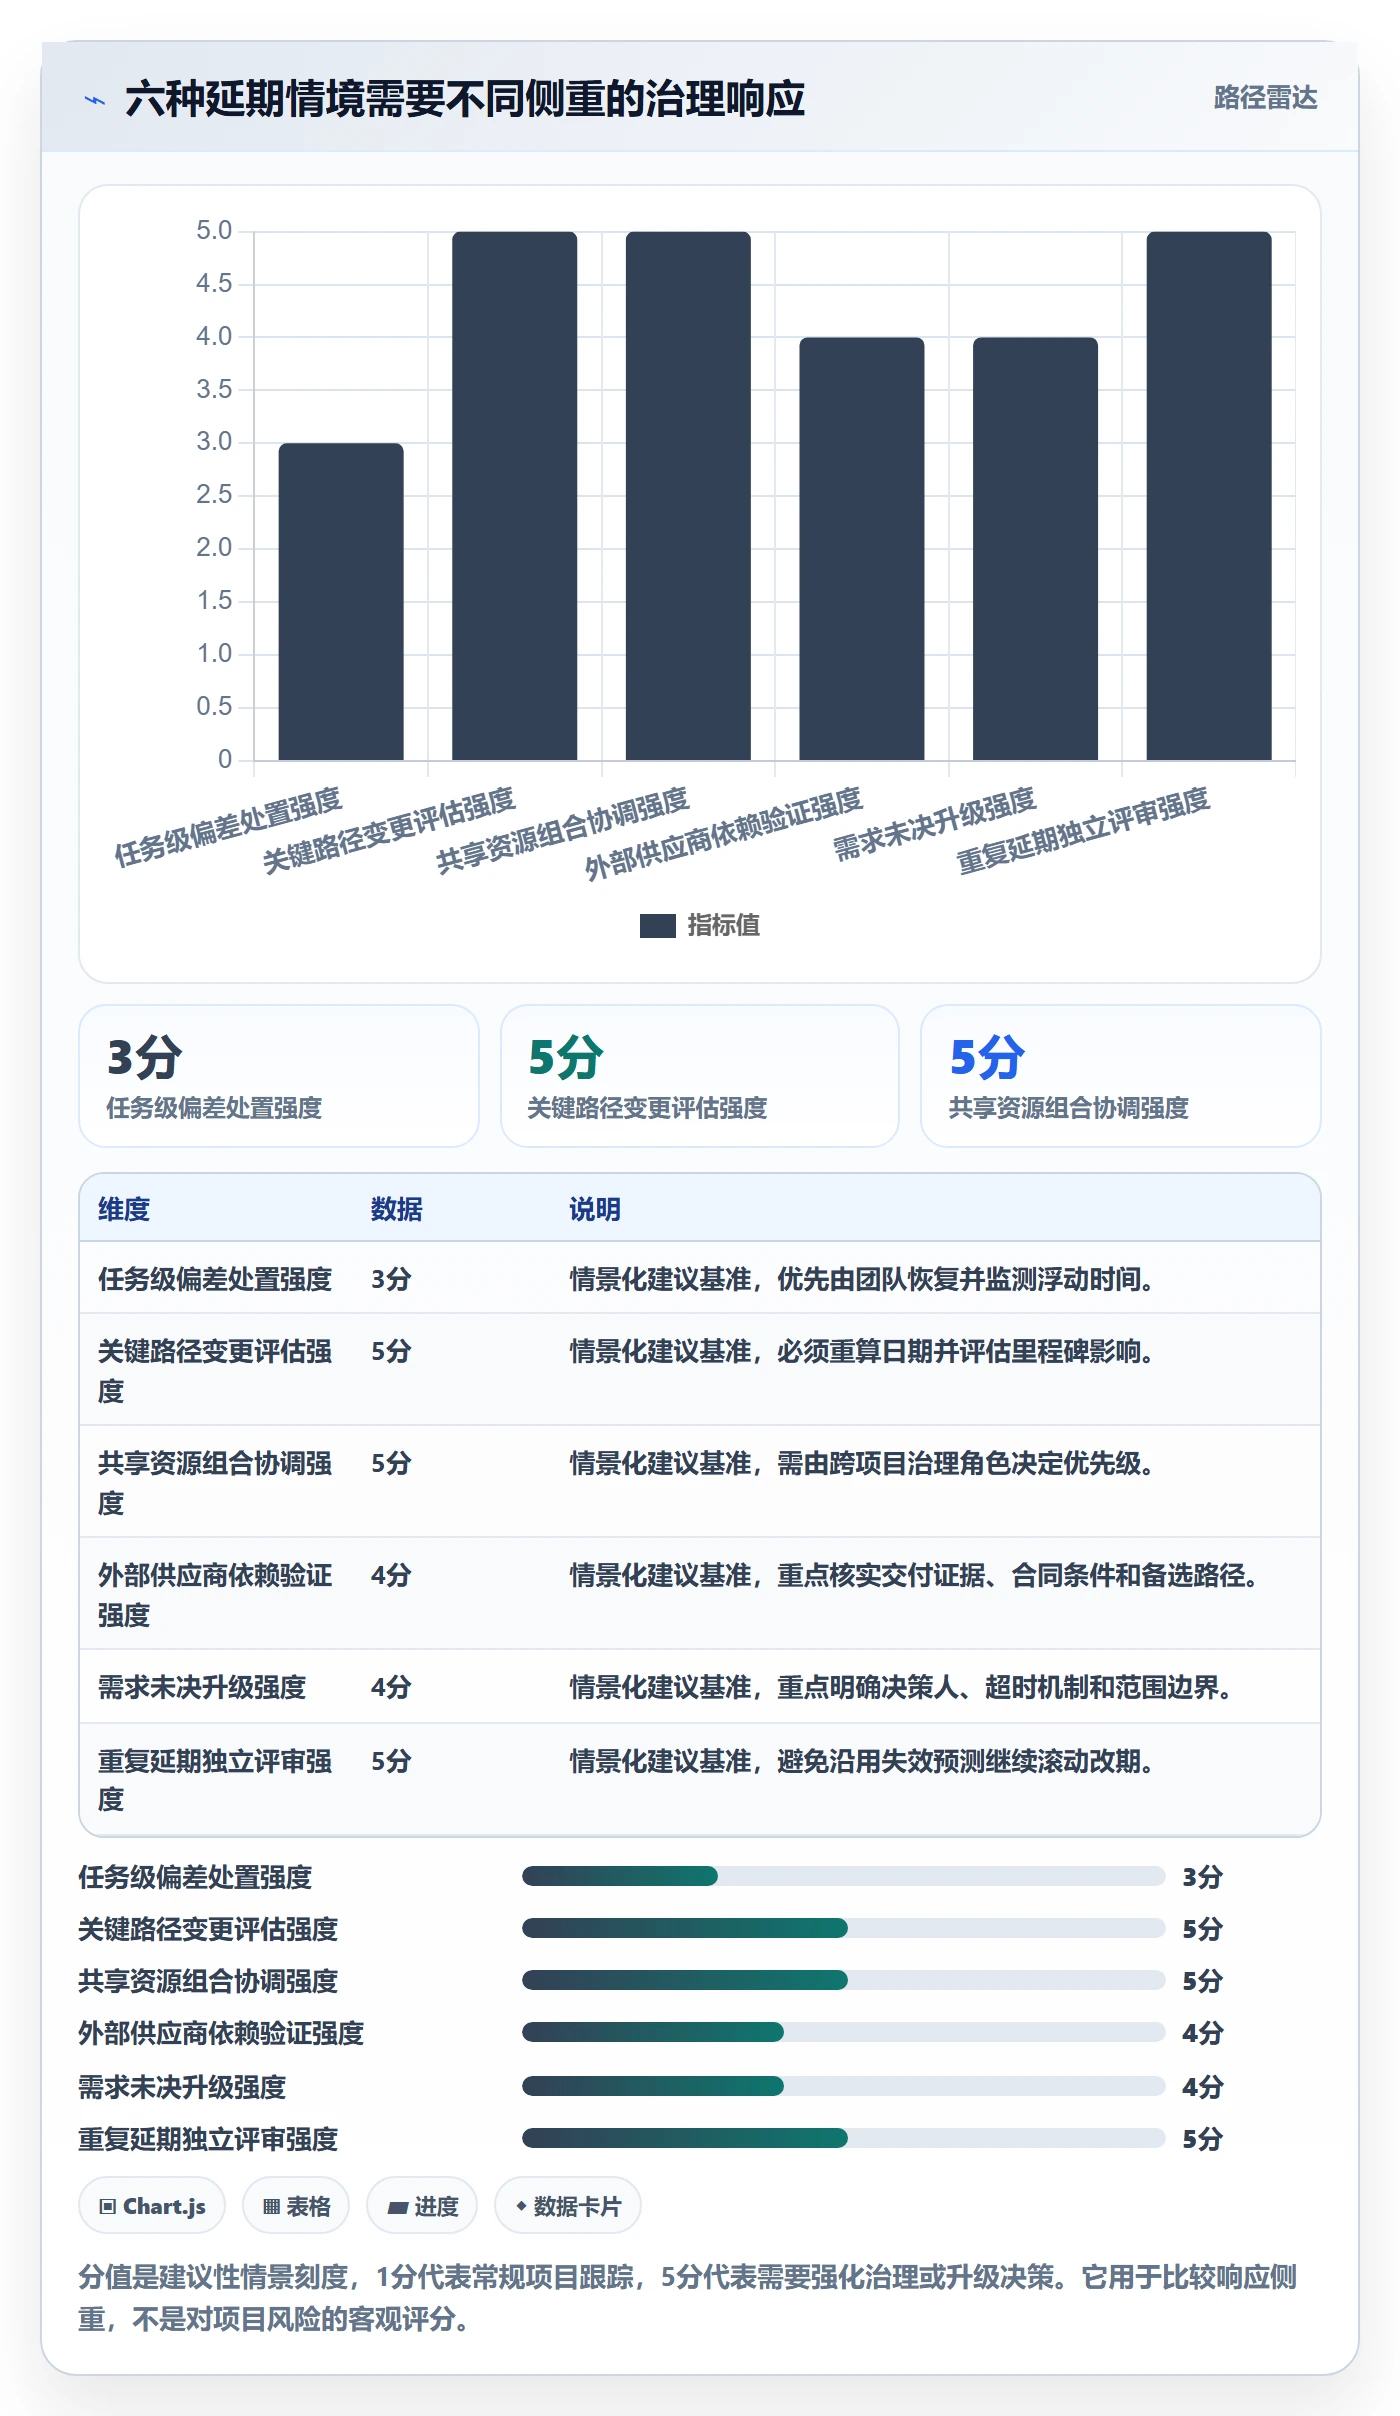Click the 路径雷达 label in header
This screenshot has width=1400, height=2416.
click(x=1265, y=98)
